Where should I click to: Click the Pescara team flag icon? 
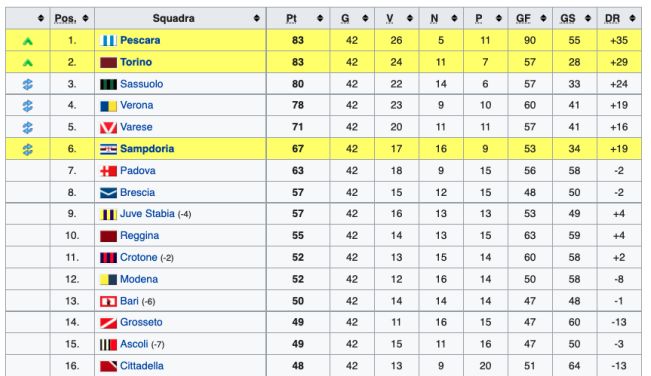tap(108, 41)
